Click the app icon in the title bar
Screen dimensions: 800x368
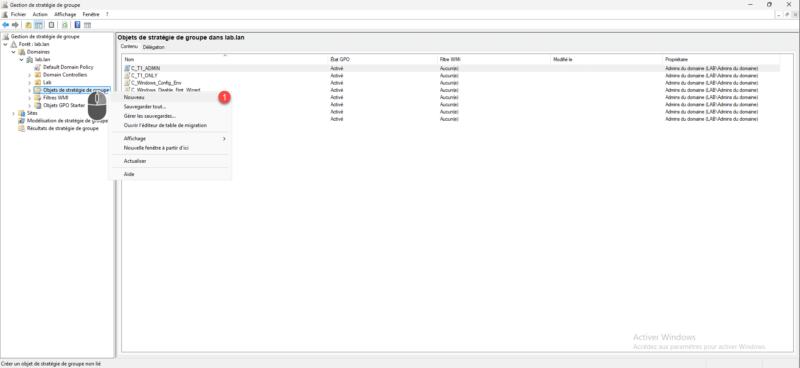(x=5, y=5)
